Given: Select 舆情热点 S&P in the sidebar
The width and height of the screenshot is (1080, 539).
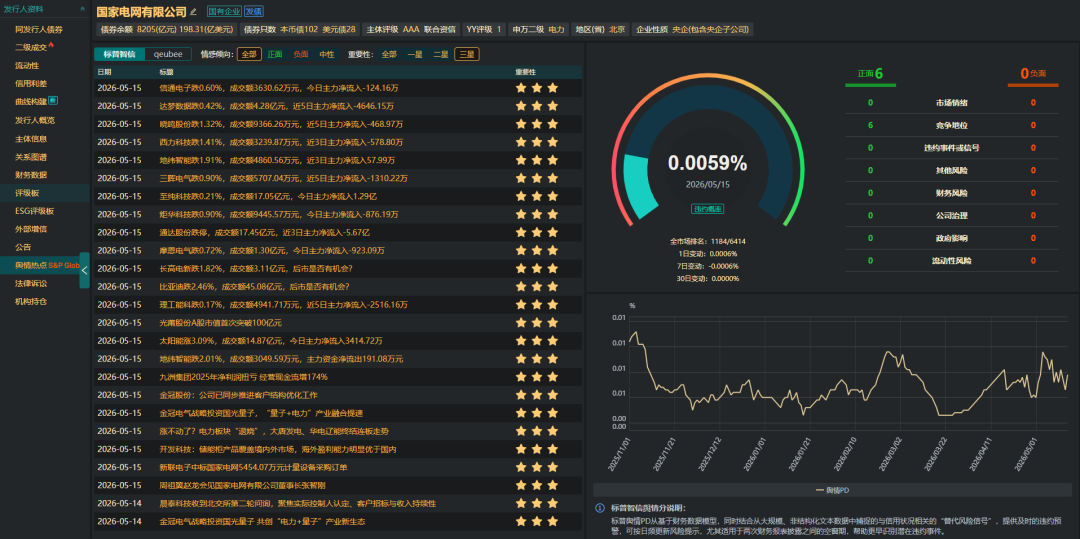Looking at the screenshot, I should tap(45, 265).
